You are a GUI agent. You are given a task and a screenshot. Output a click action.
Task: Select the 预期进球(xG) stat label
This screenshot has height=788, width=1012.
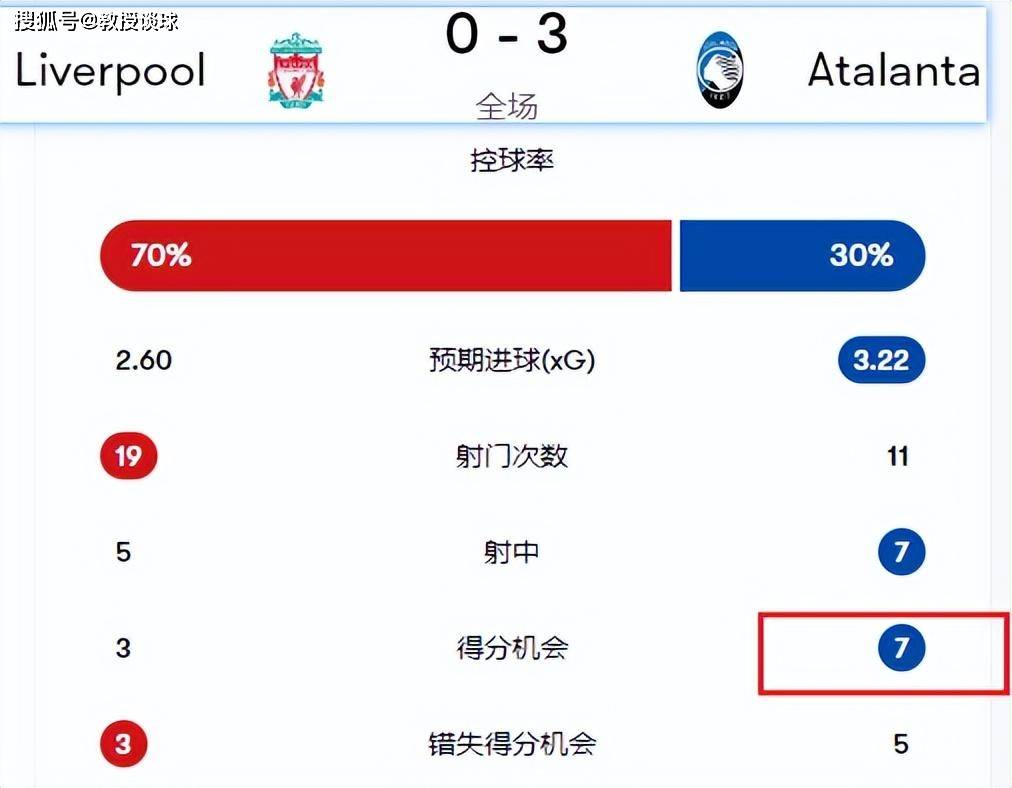pyautogui.click(x=512, y=359)
